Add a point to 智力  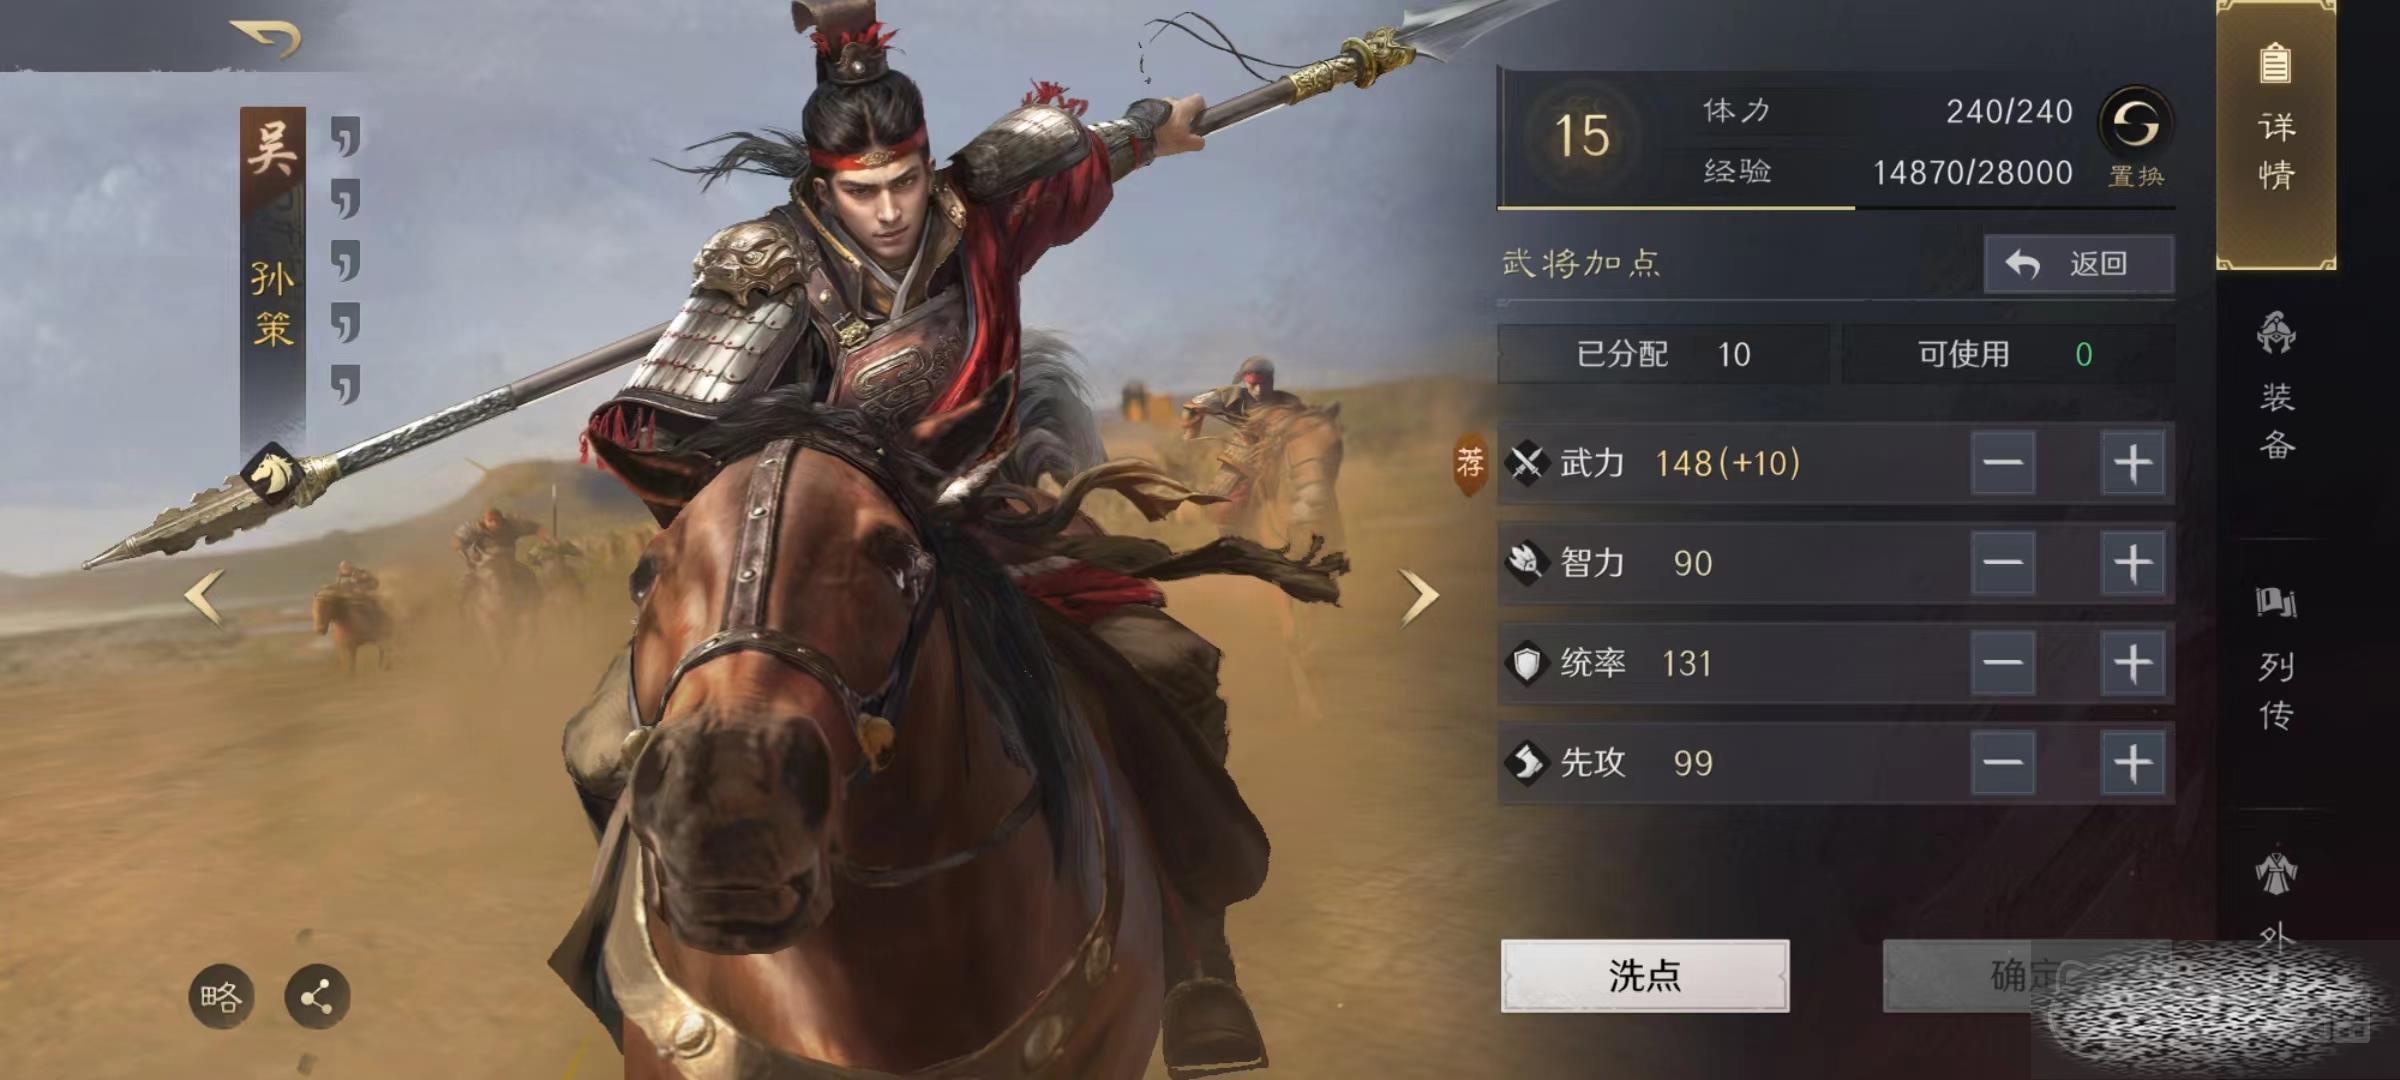(x=2133, y=563)
